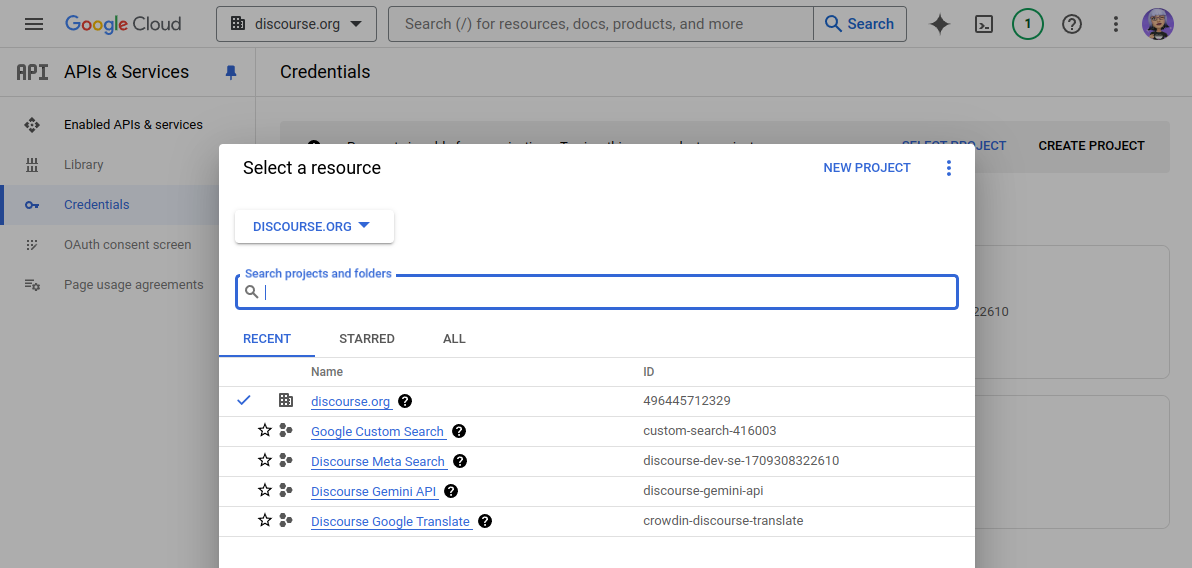The width and height of the screenshot is (1192, 568).
Task: Open dialog three-dot more options menu
Action: pyautogui.click(x=948, y=168)
